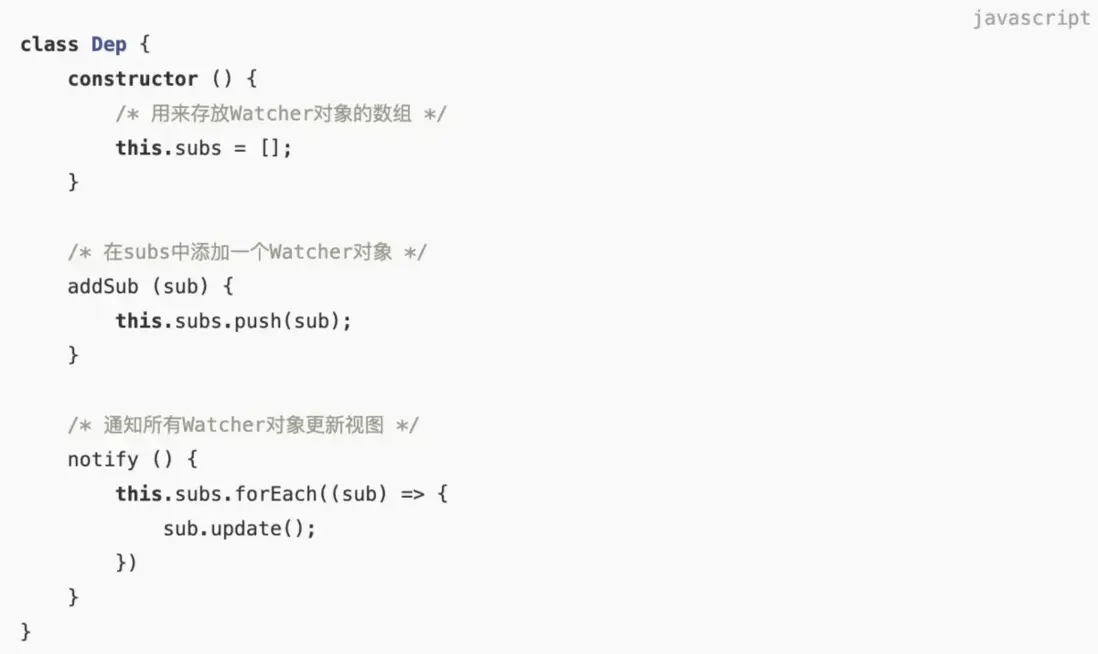The height and width of the screenshot is (654, 1098).
Task: Click the javascript language label
Action: click(1031, 18)
